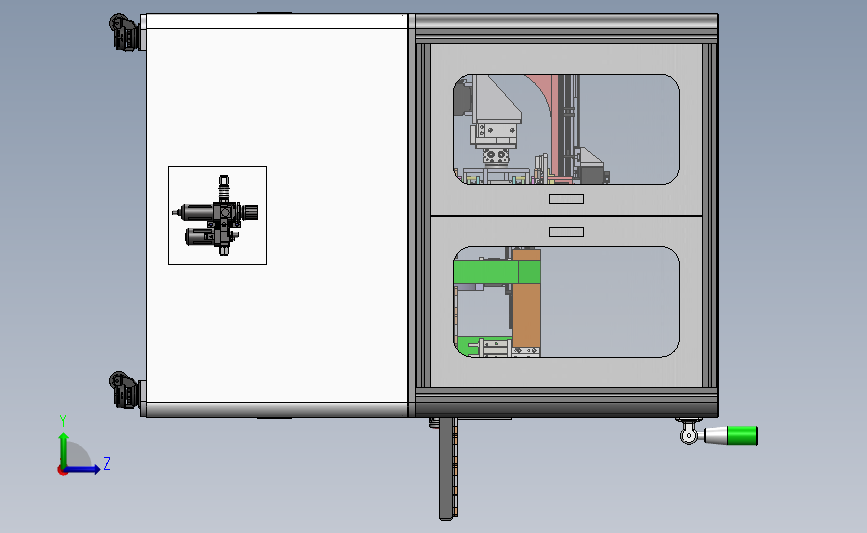Click the Z axis label
867x533 pixels.
coord(107,463)
